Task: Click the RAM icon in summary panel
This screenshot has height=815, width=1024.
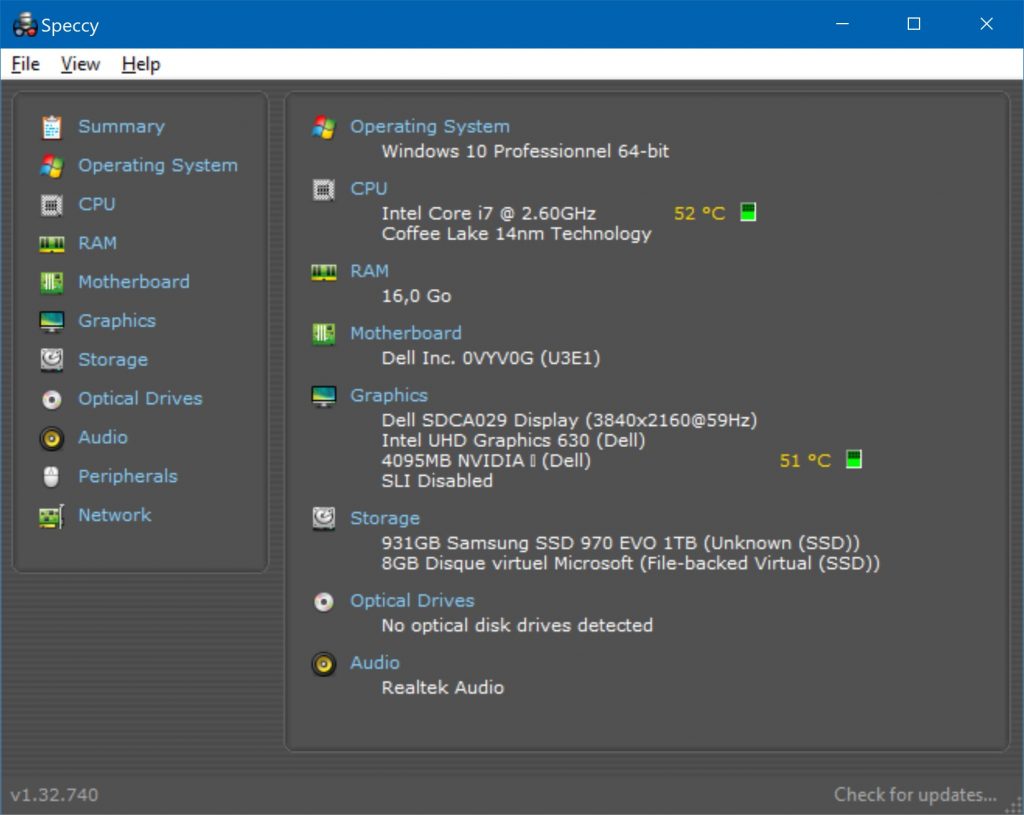Action: coord(323,272)
